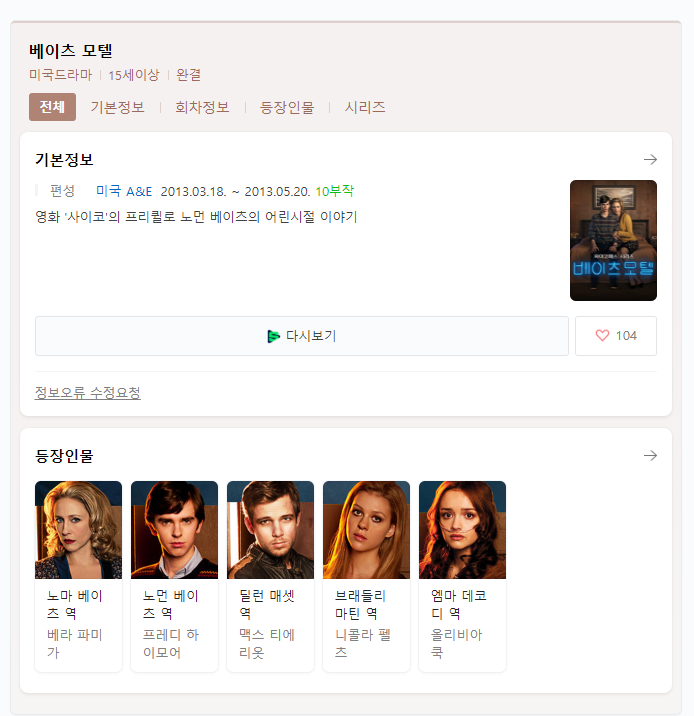Select the 딜런 매셋 character photo
This screenshot has height=716, width=694.
pyautogui.click(x=270, y=530)
